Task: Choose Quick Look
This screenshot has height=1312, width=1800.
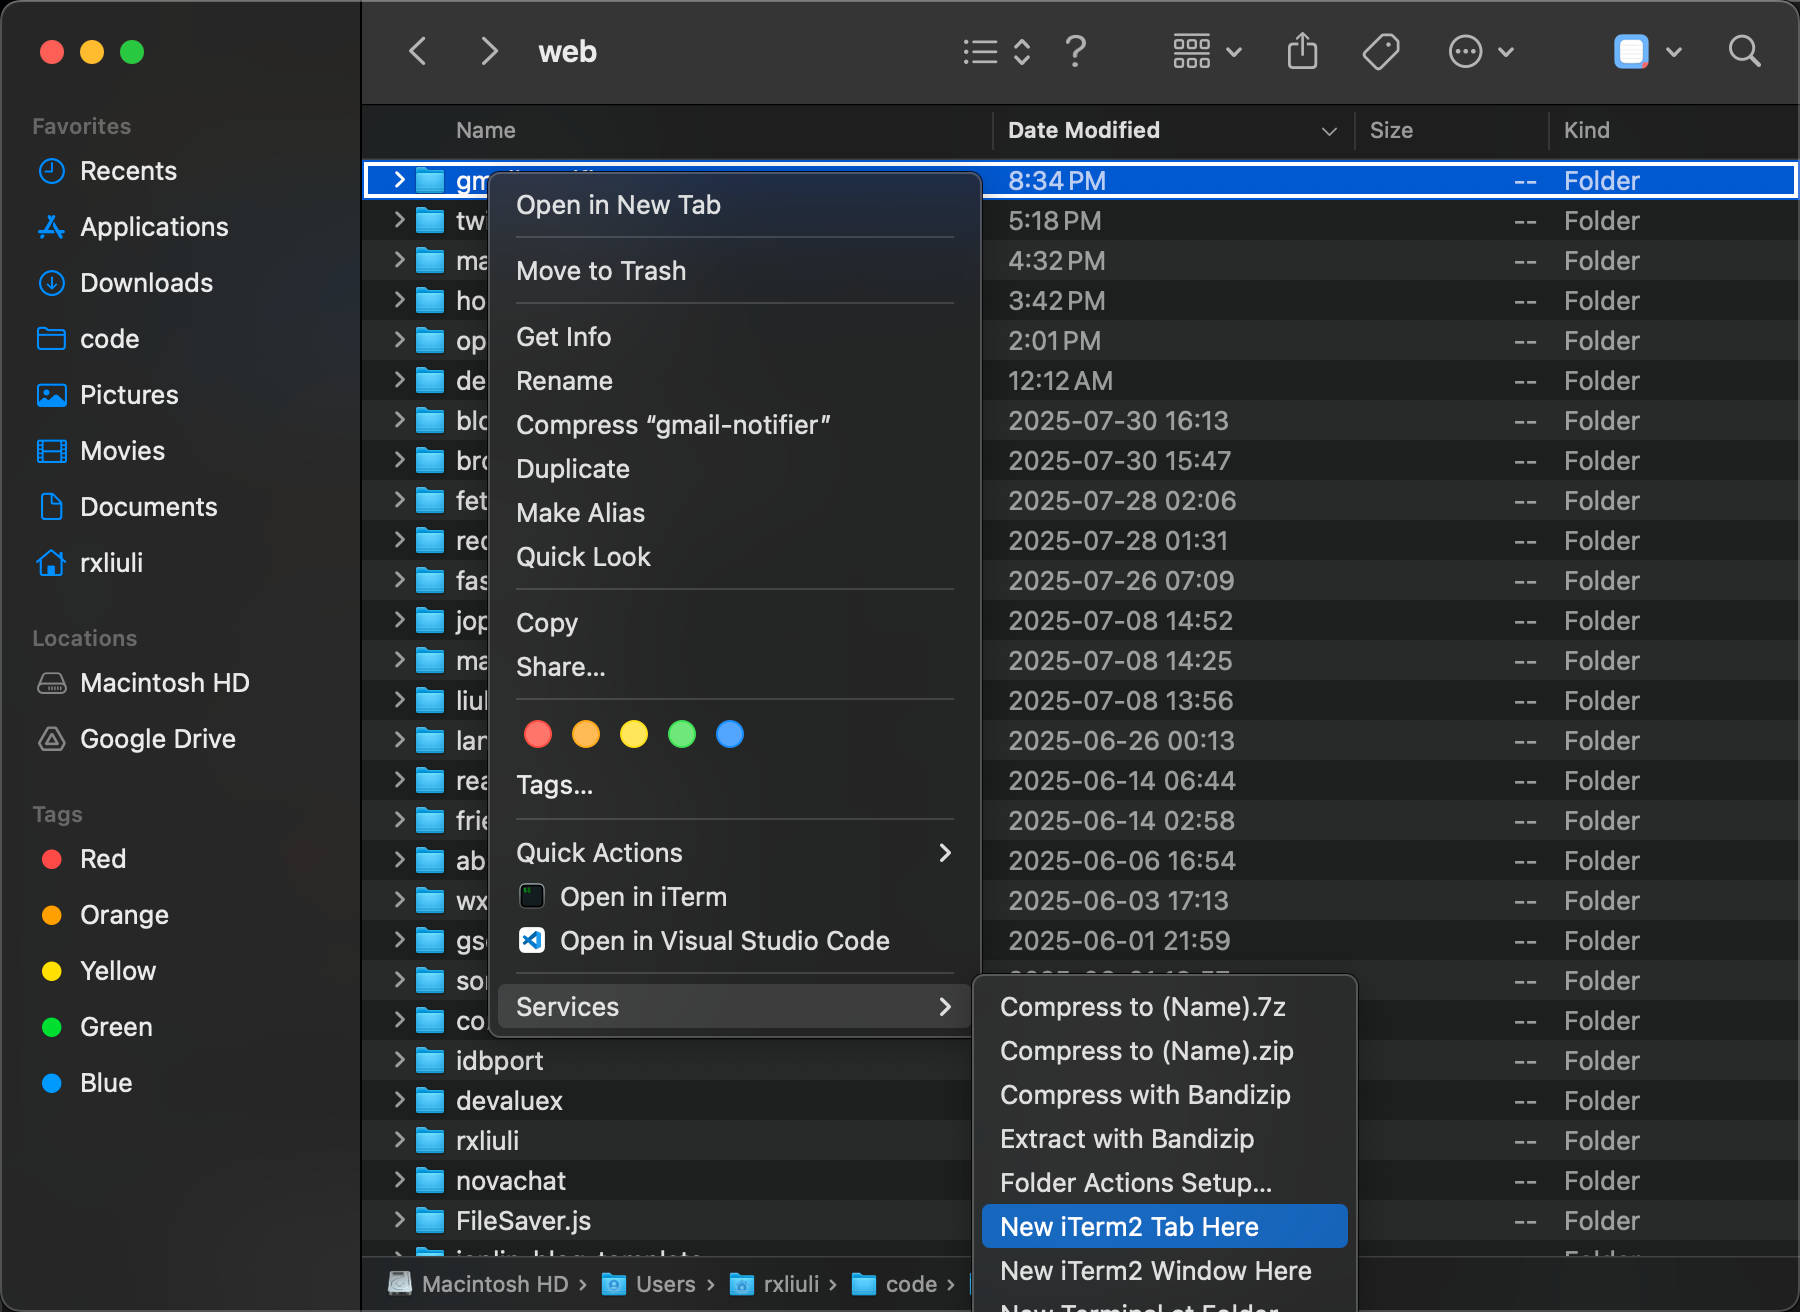Action: 734,557
